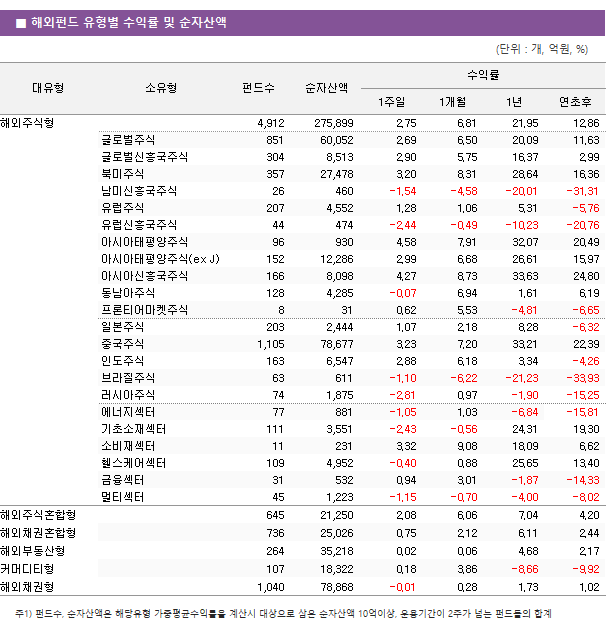Select the unit note '(단위 : 개, 억원, %)'
Screen dimensions: 612x622
(x=542, y=49)
